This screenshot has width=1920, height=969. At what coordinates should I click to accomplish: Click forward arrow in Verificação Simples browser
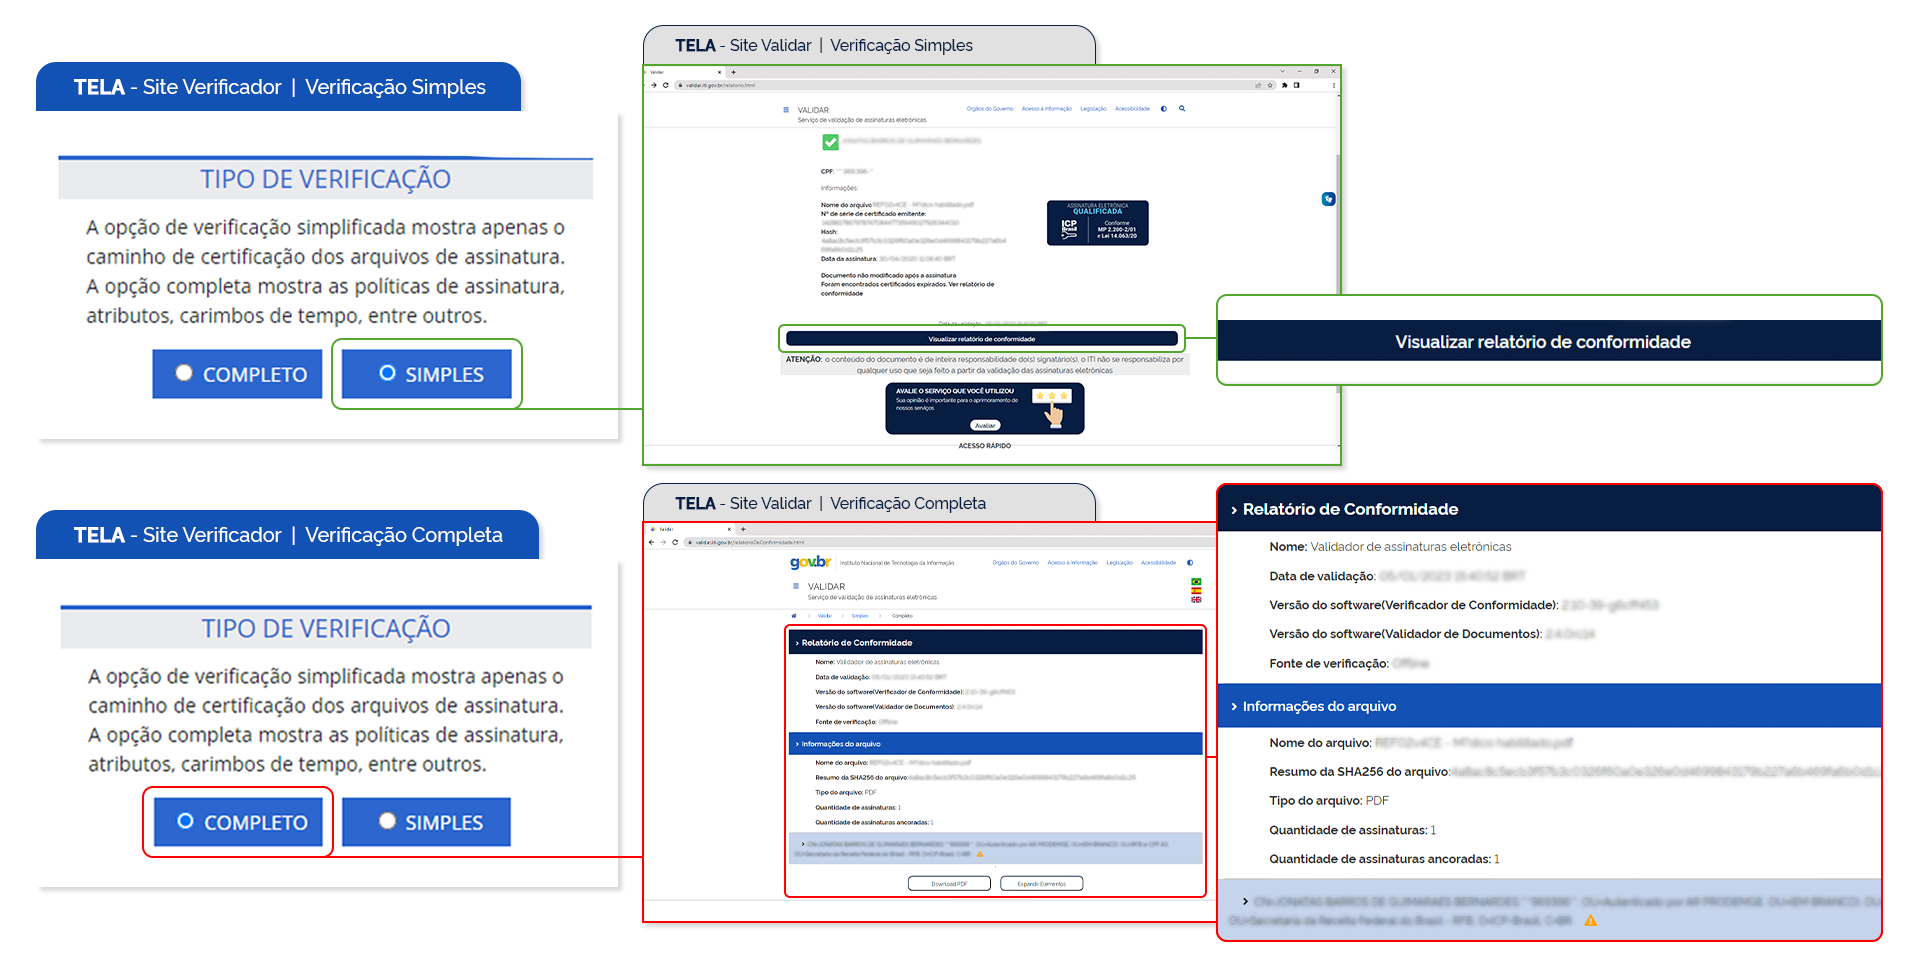654,85
